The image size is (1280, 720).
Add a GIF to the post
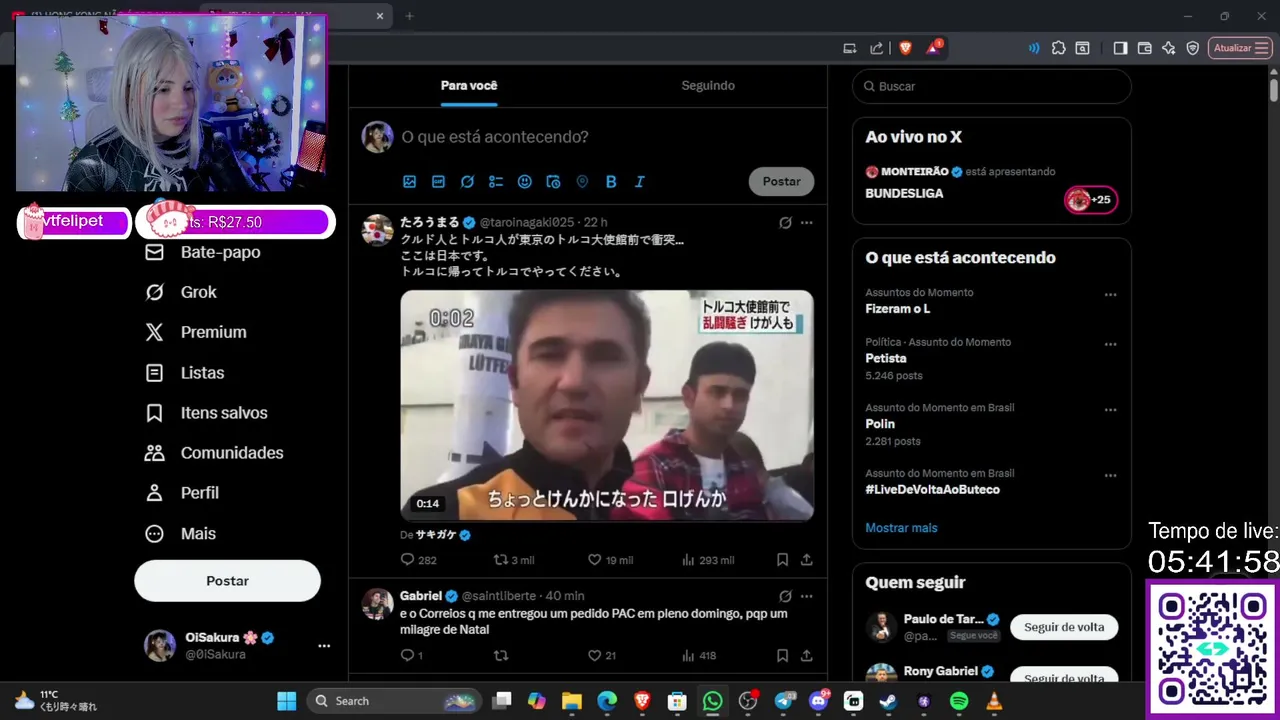click(x=438, y=182)
